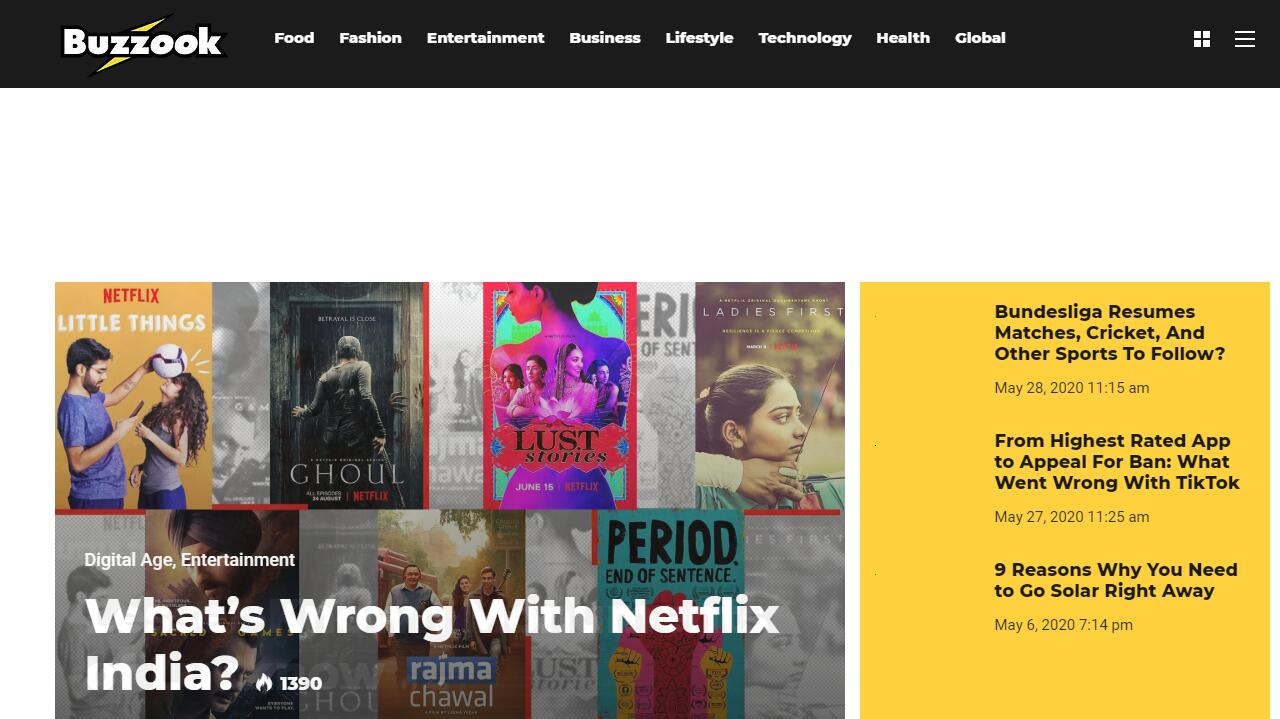Click the May 28, 2020 timestamp

click(1071, 388)
